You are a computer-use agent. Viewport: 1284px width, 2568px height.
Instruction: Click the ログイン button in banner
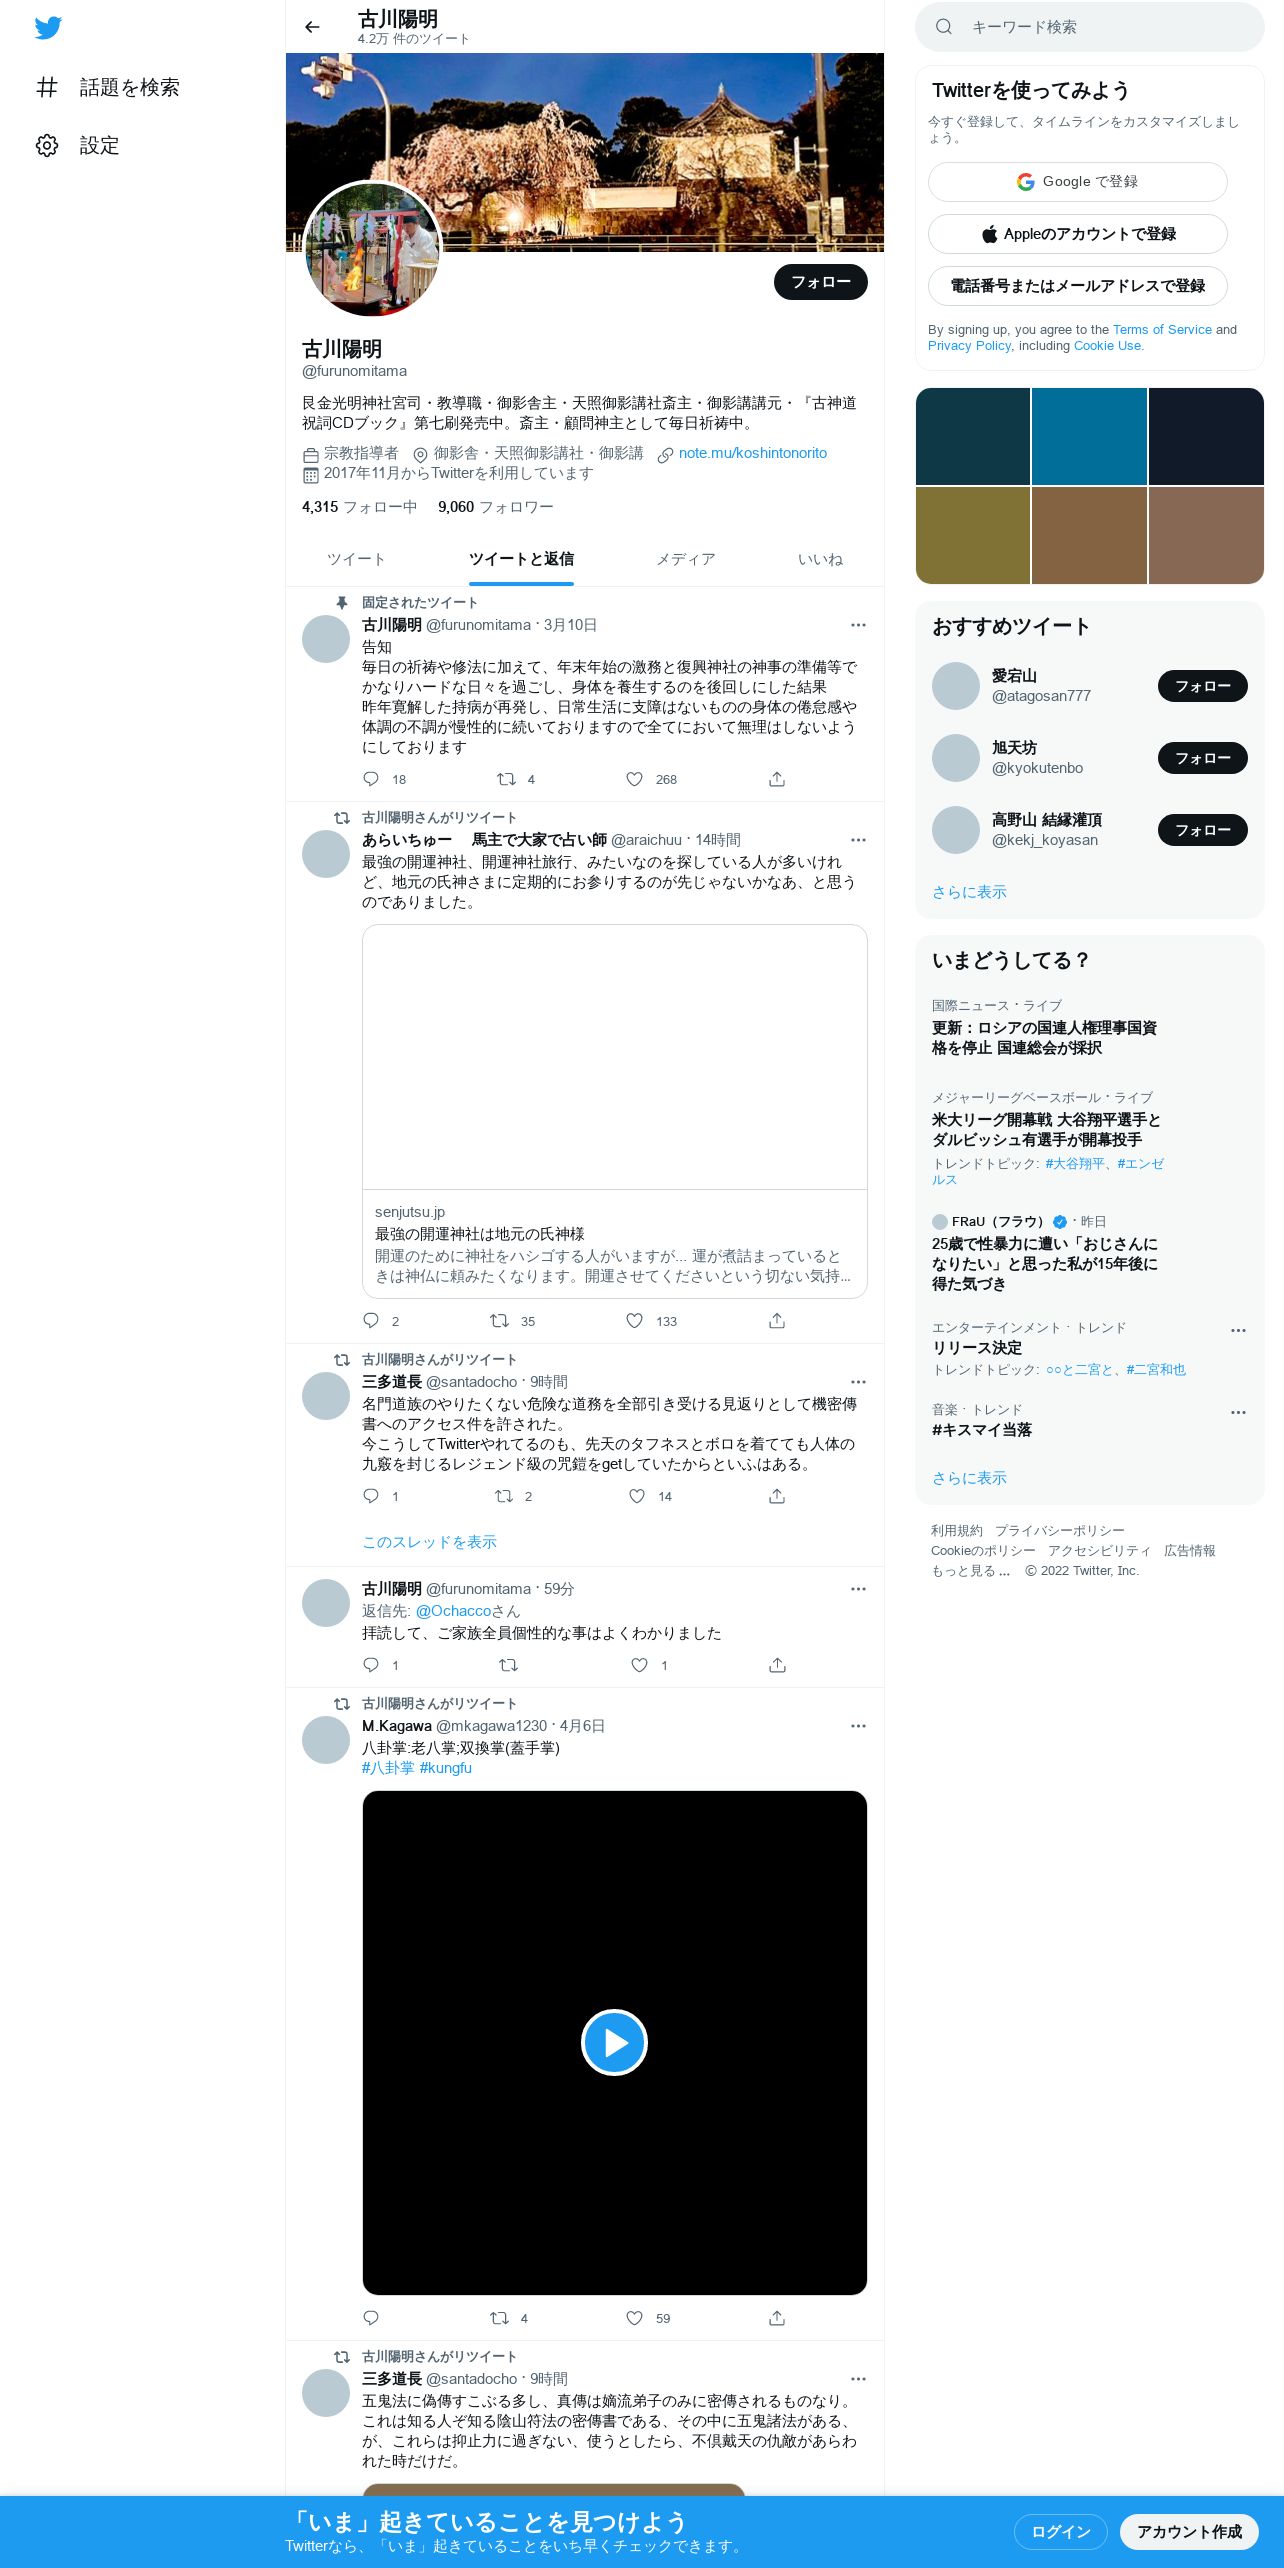click(x=1061, y=2532)
